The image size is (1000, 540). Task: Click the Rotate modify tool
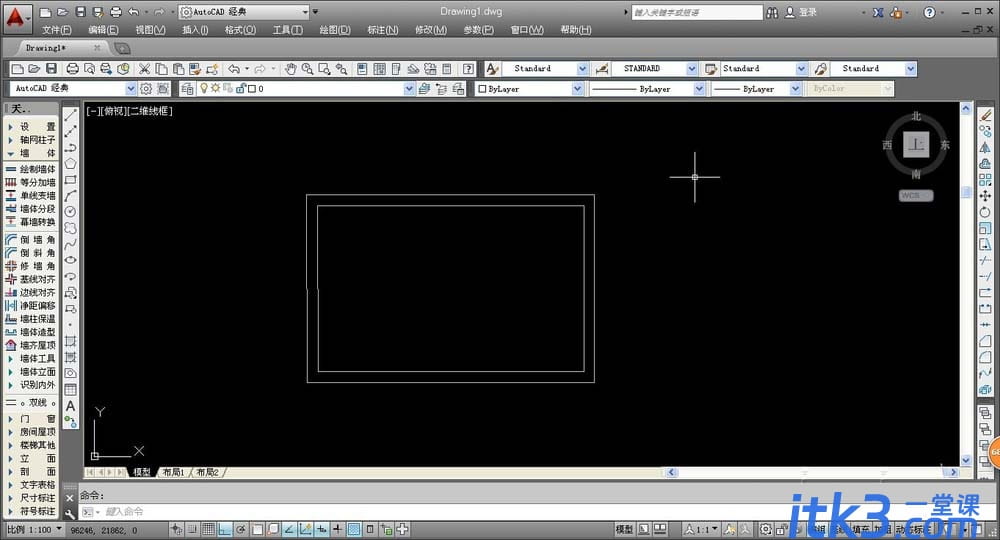click(x=985, y=212)
